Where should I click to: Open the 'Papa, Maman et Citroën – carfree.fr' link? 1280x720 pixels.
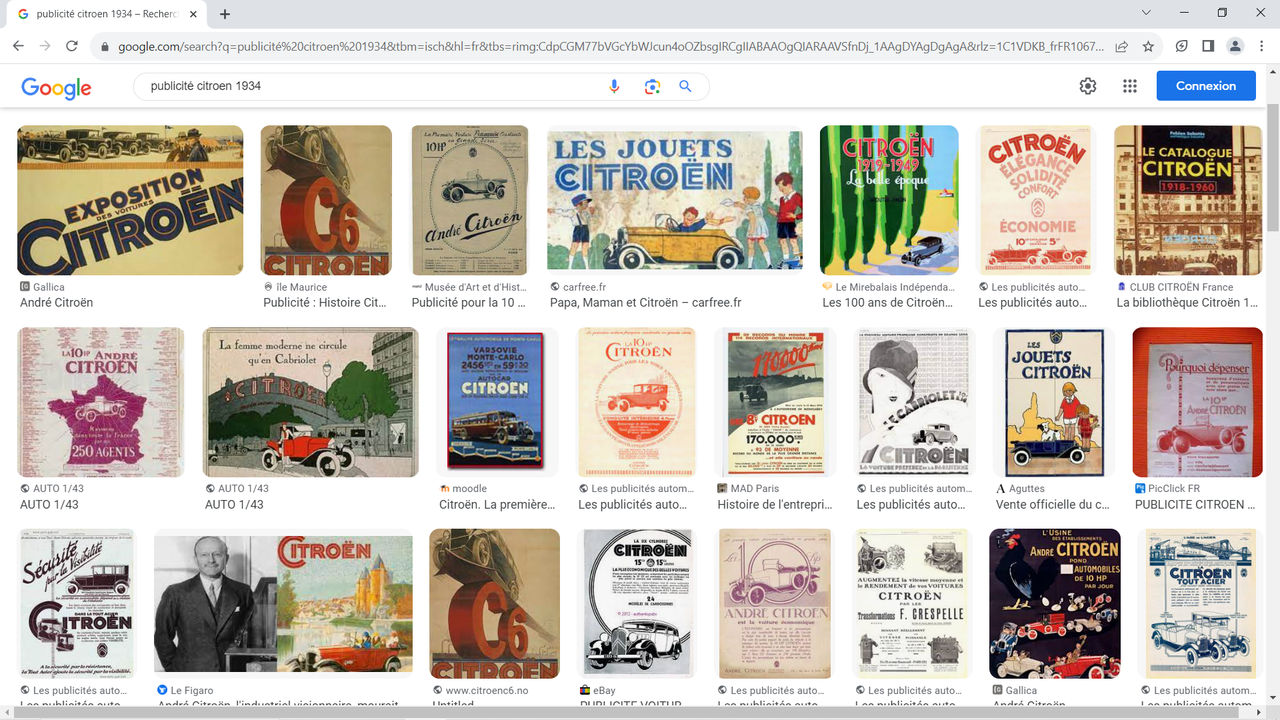point(645,303)
